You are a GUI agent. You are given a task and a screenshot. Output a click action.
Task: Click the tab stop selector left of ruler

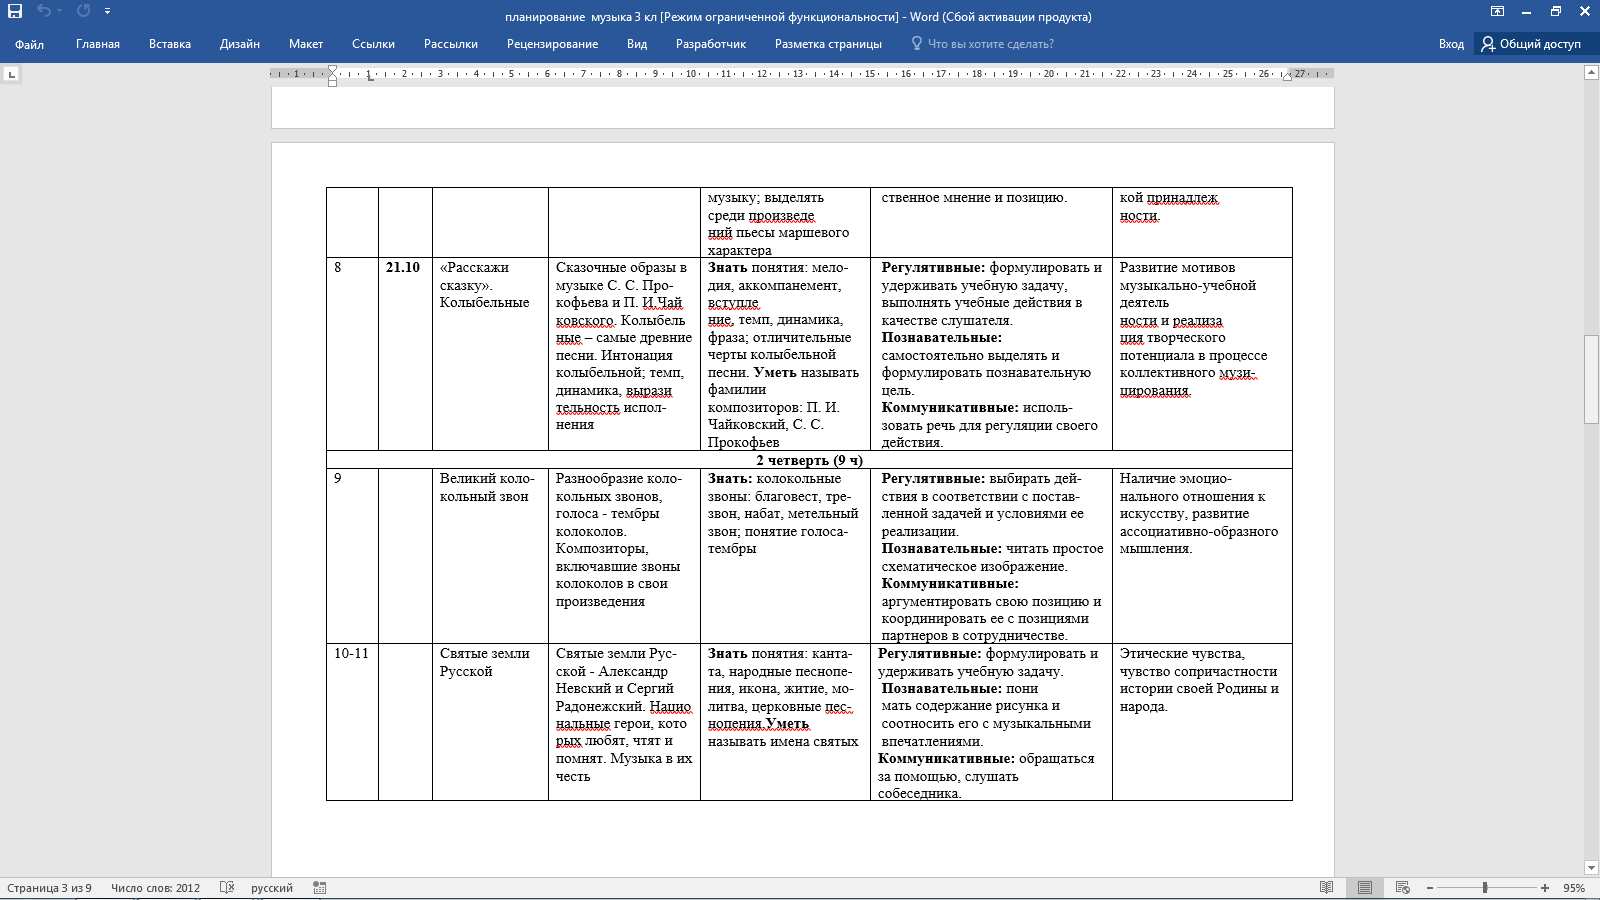[x=11, y=74]
